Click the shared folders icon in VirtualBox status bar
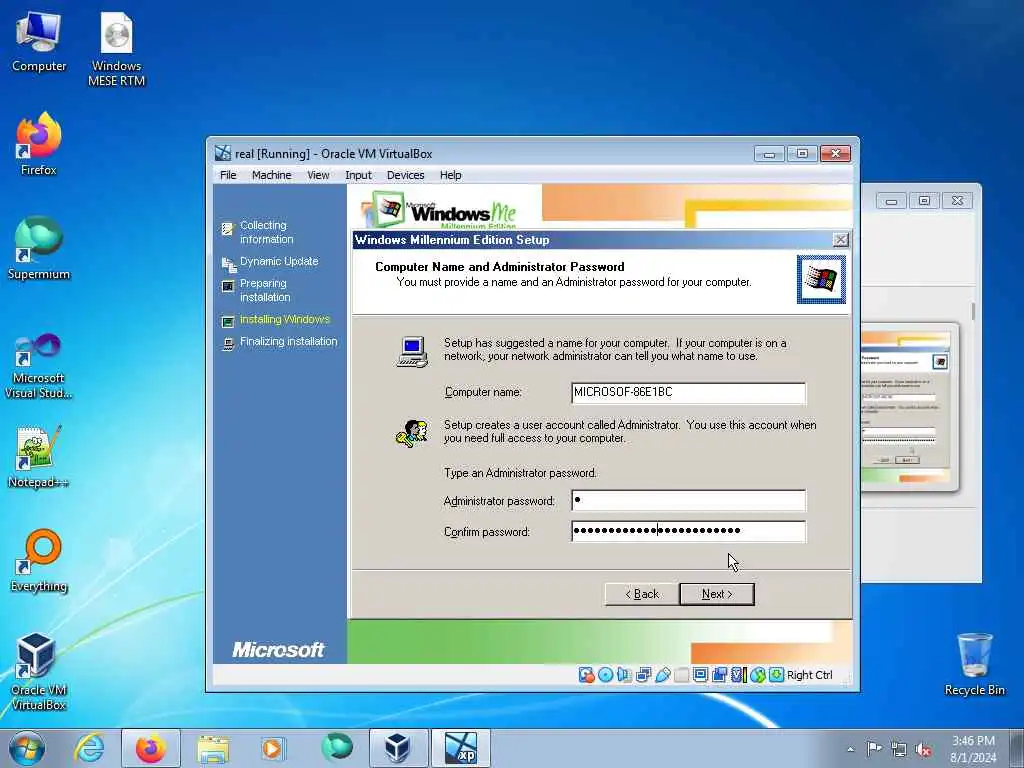 (x=682, y=675)
